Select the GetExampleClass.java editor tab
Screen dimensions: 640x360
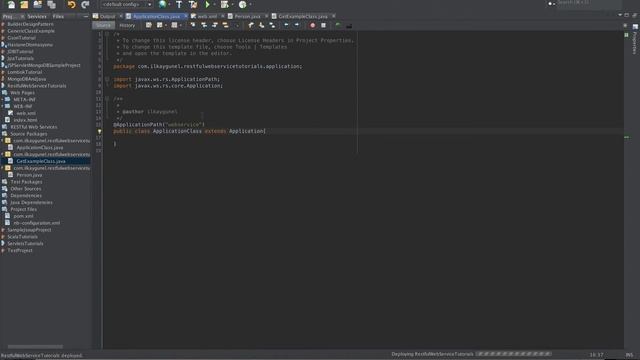302,16
